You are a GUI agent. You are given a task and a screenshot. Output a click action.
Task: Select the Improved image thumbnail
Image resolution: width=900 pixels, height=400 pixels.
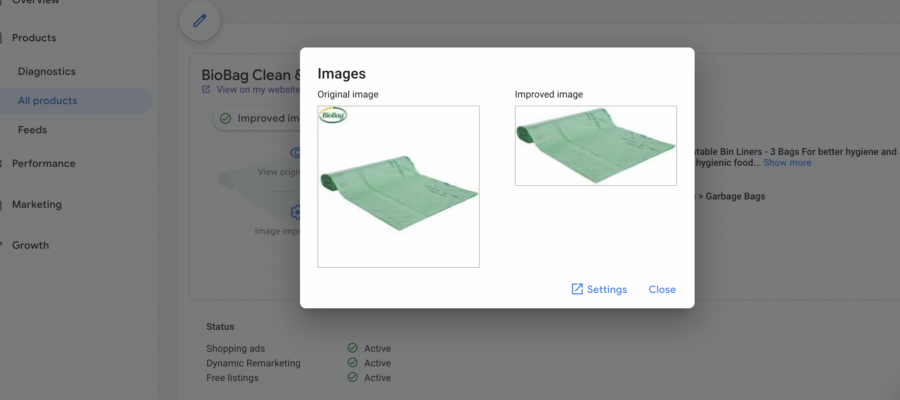pos(595,145)
